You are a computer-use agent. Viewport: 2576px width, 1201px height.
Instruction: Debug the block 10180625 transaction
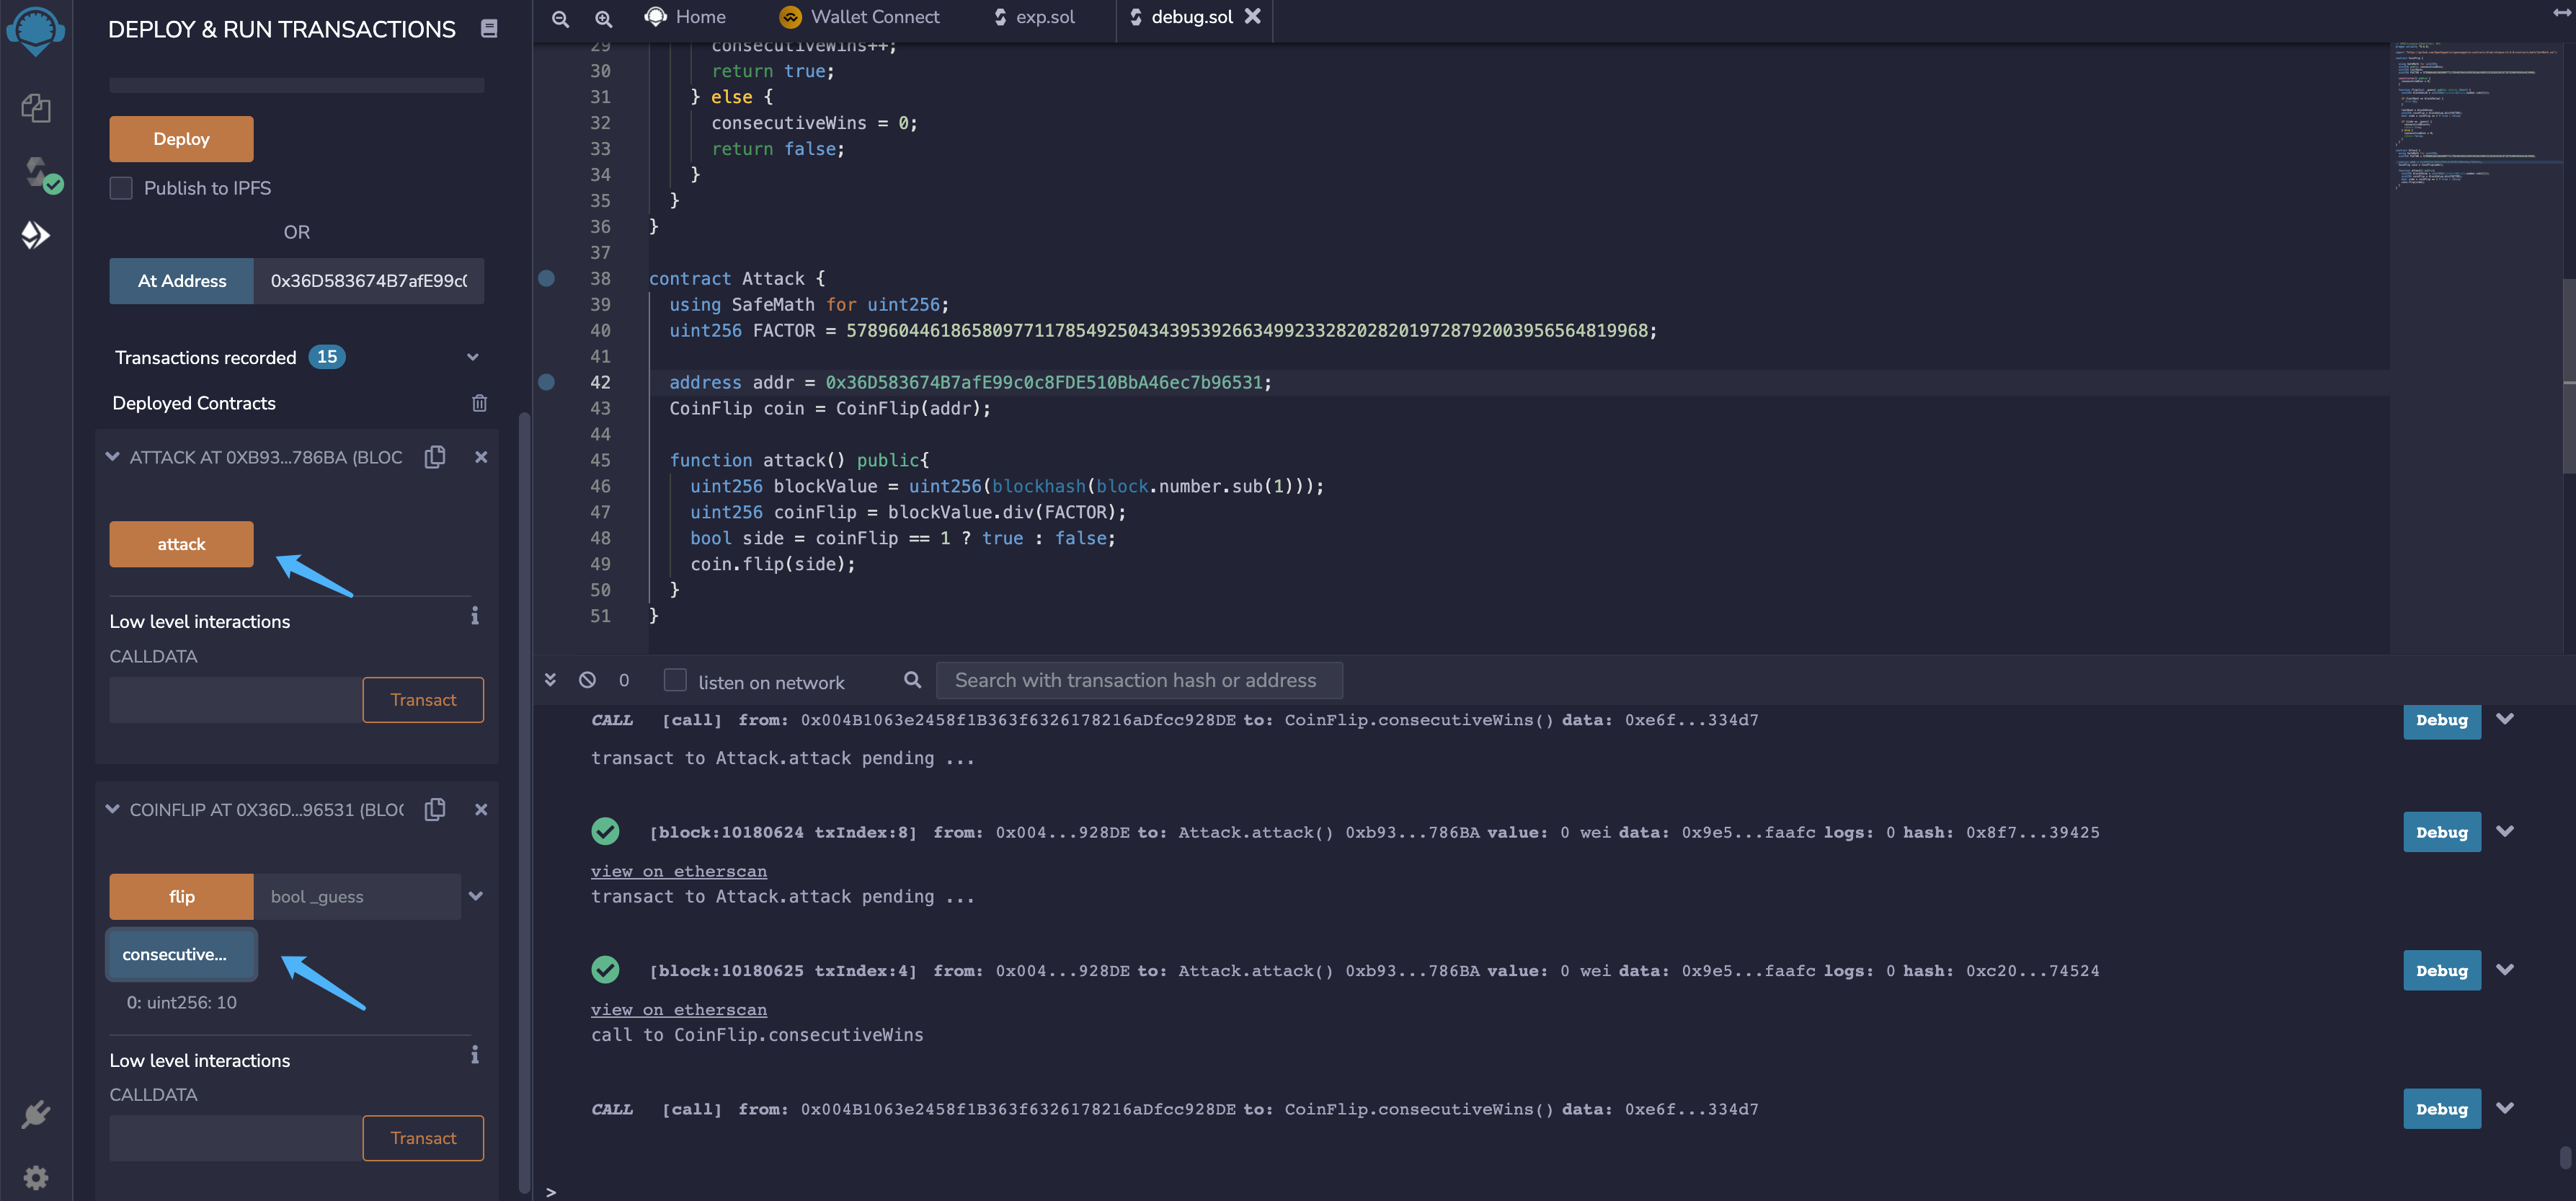[2441, 970]
